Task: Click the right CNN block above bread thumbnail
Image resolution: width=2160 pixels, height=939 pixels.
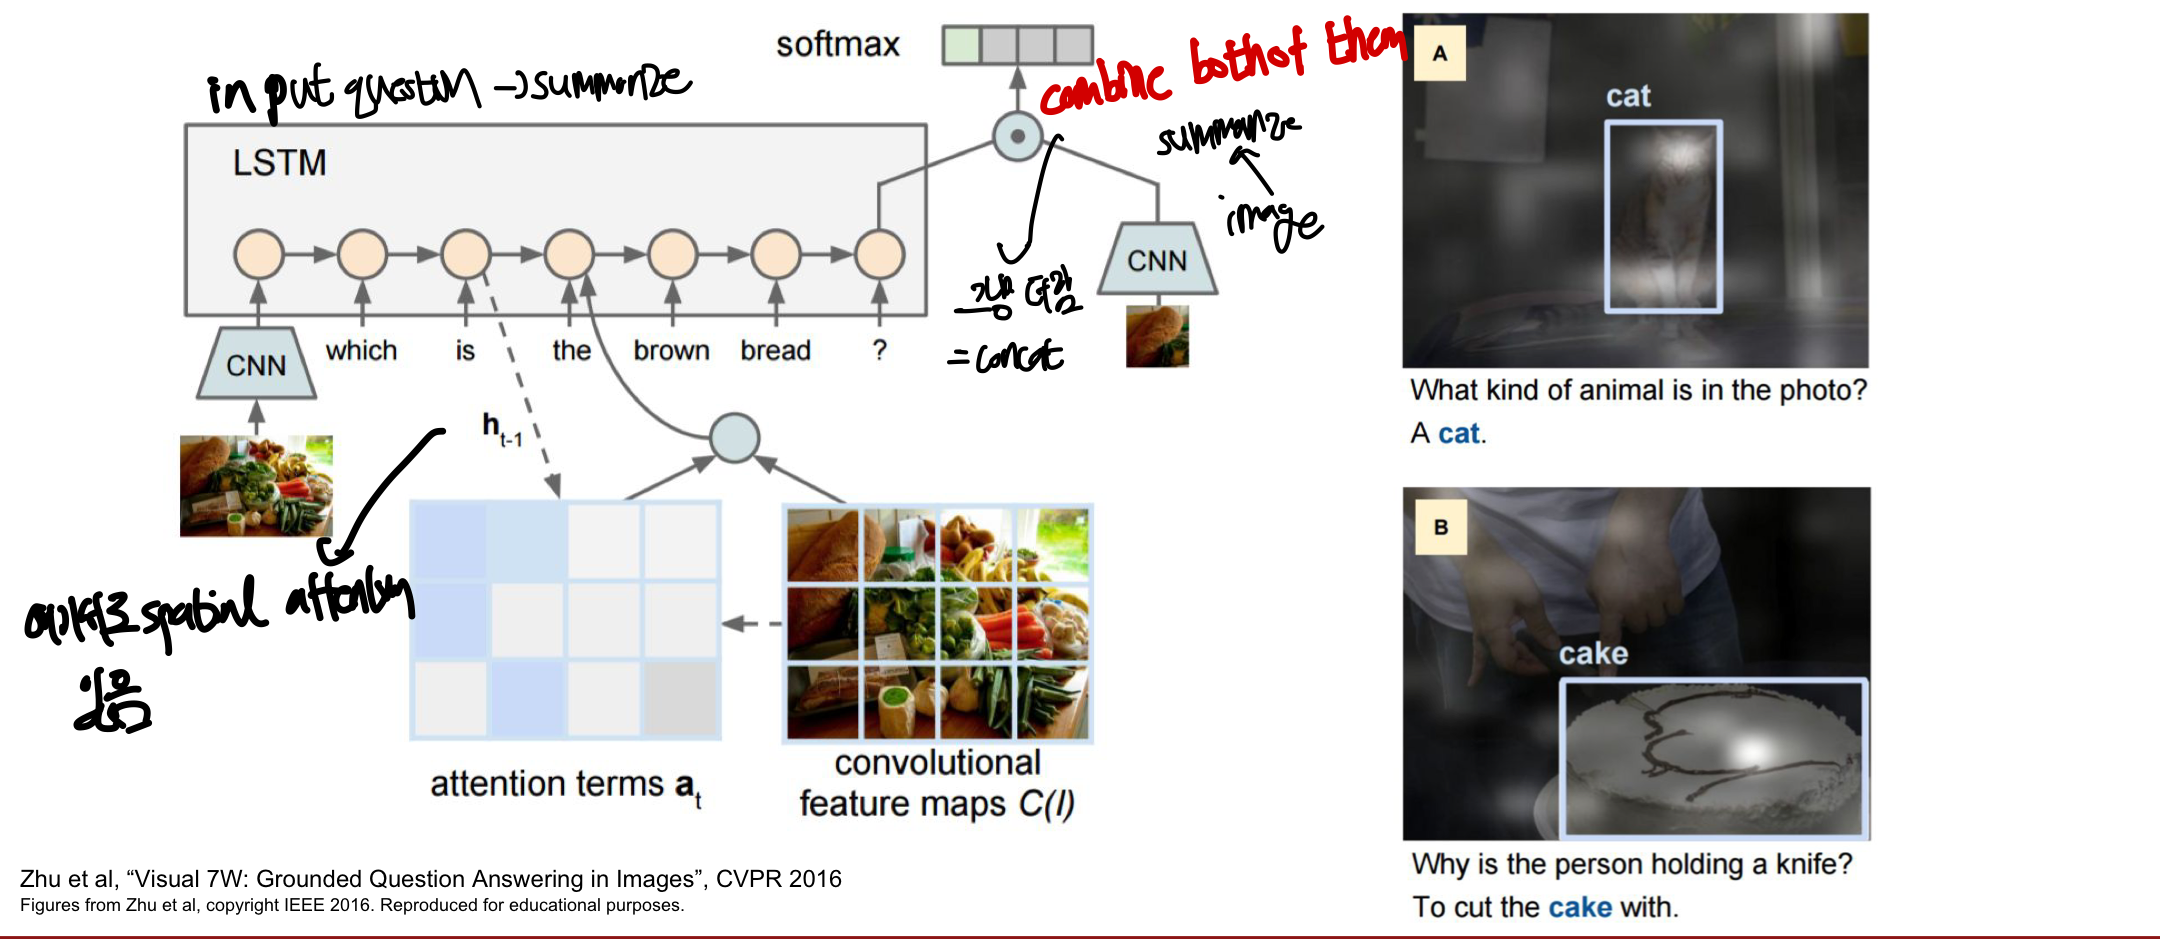Action: pos(1157,259)
